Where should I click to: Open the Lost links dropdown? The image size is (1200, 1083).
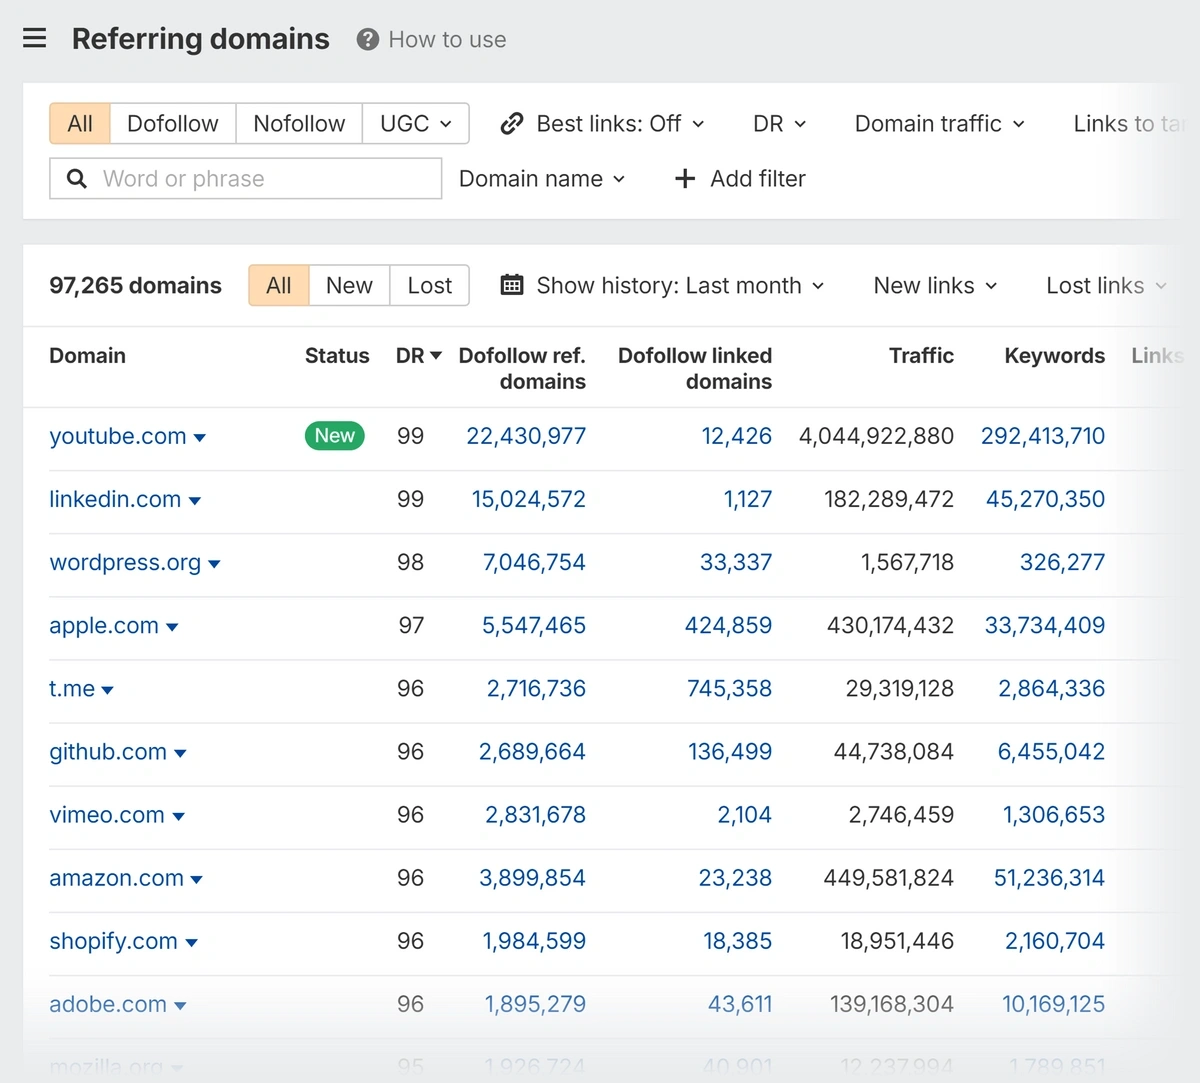coord(1106,286)
